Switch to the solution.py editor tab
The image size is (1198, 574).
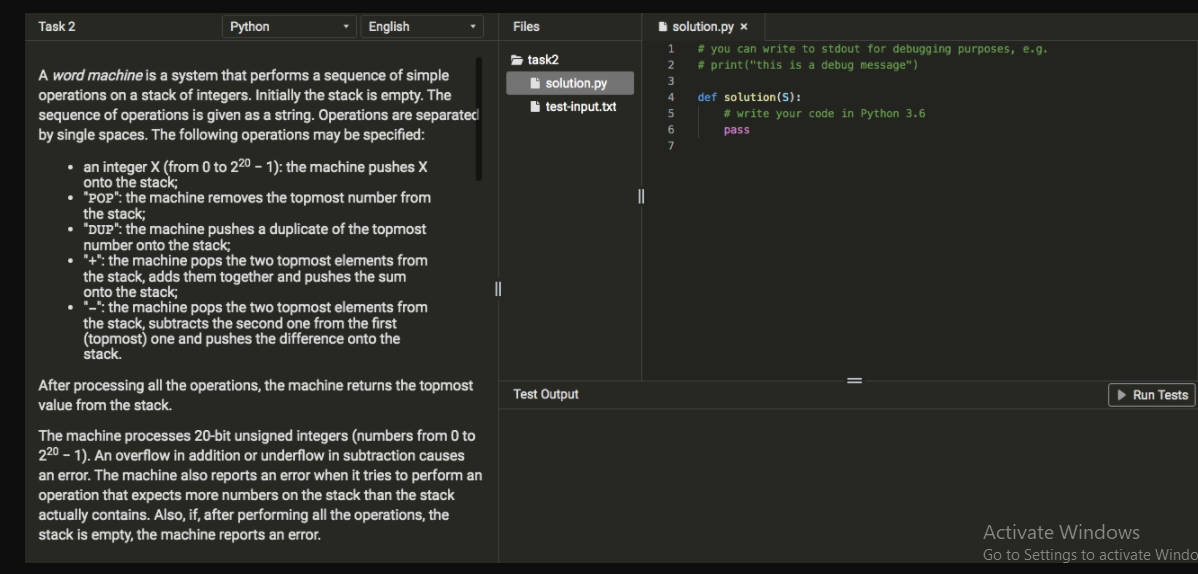[702, 27]
